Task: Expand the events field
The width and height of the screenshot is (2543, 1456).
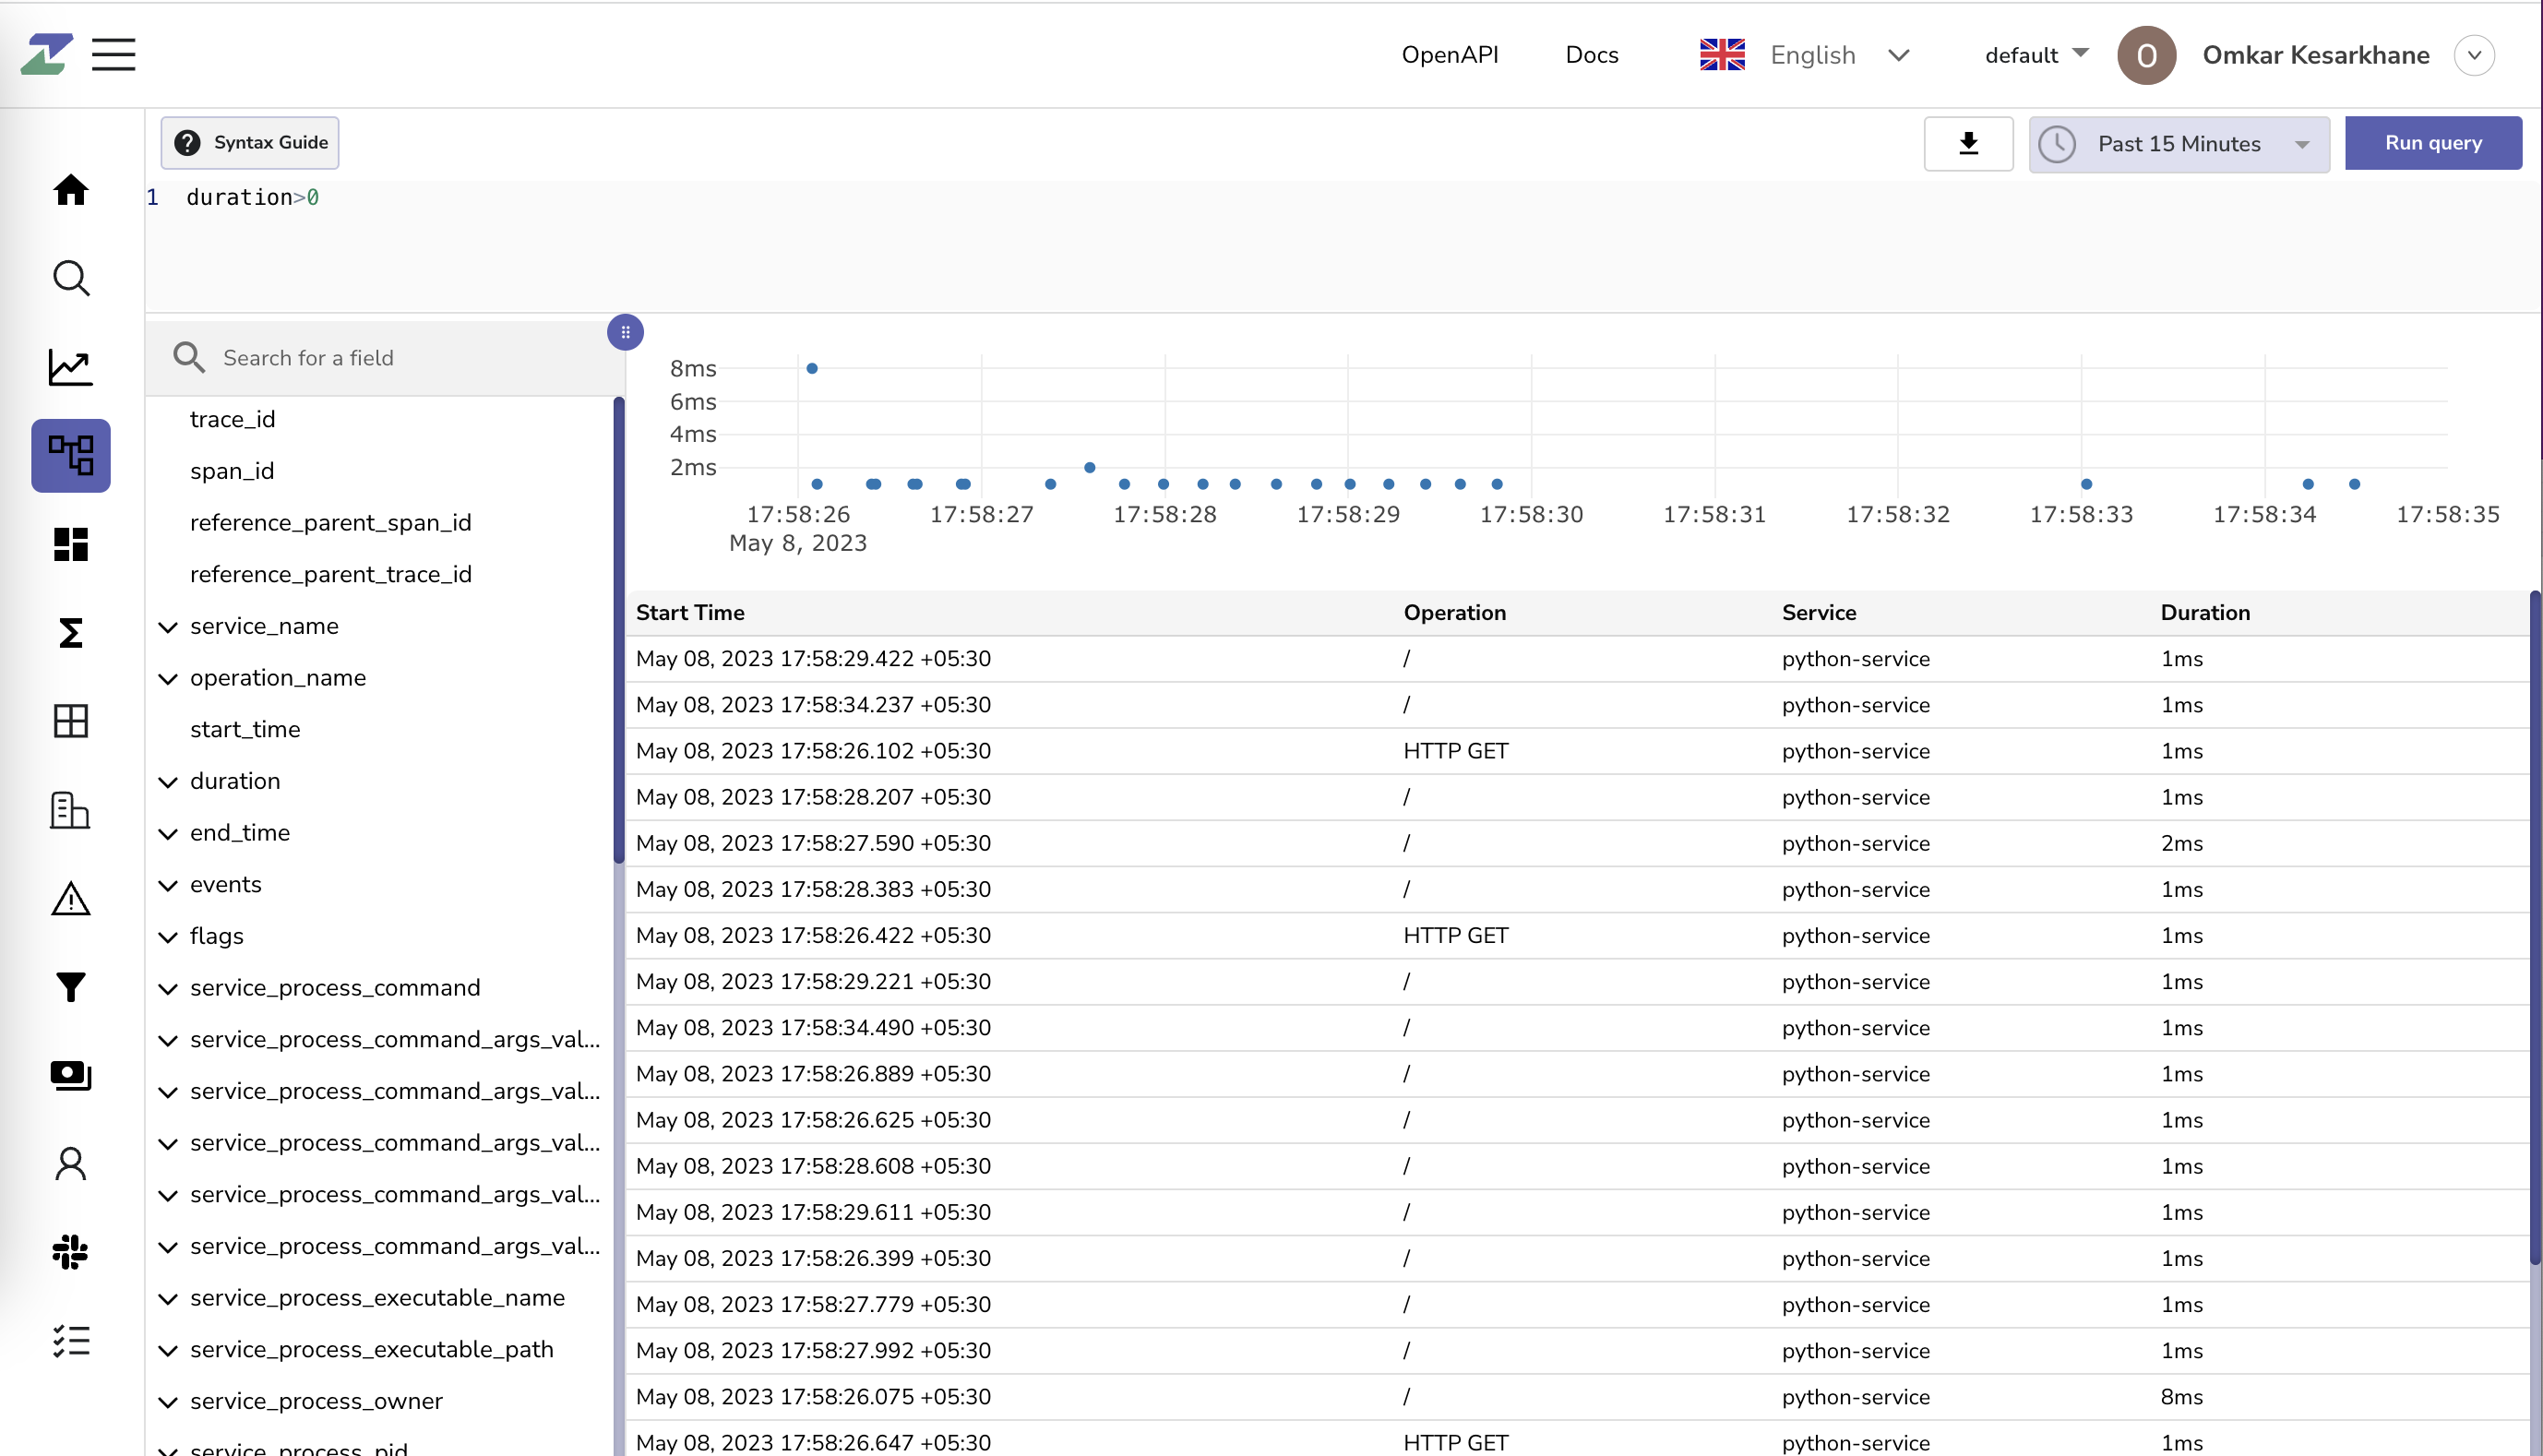Action: tap(168, 885)
